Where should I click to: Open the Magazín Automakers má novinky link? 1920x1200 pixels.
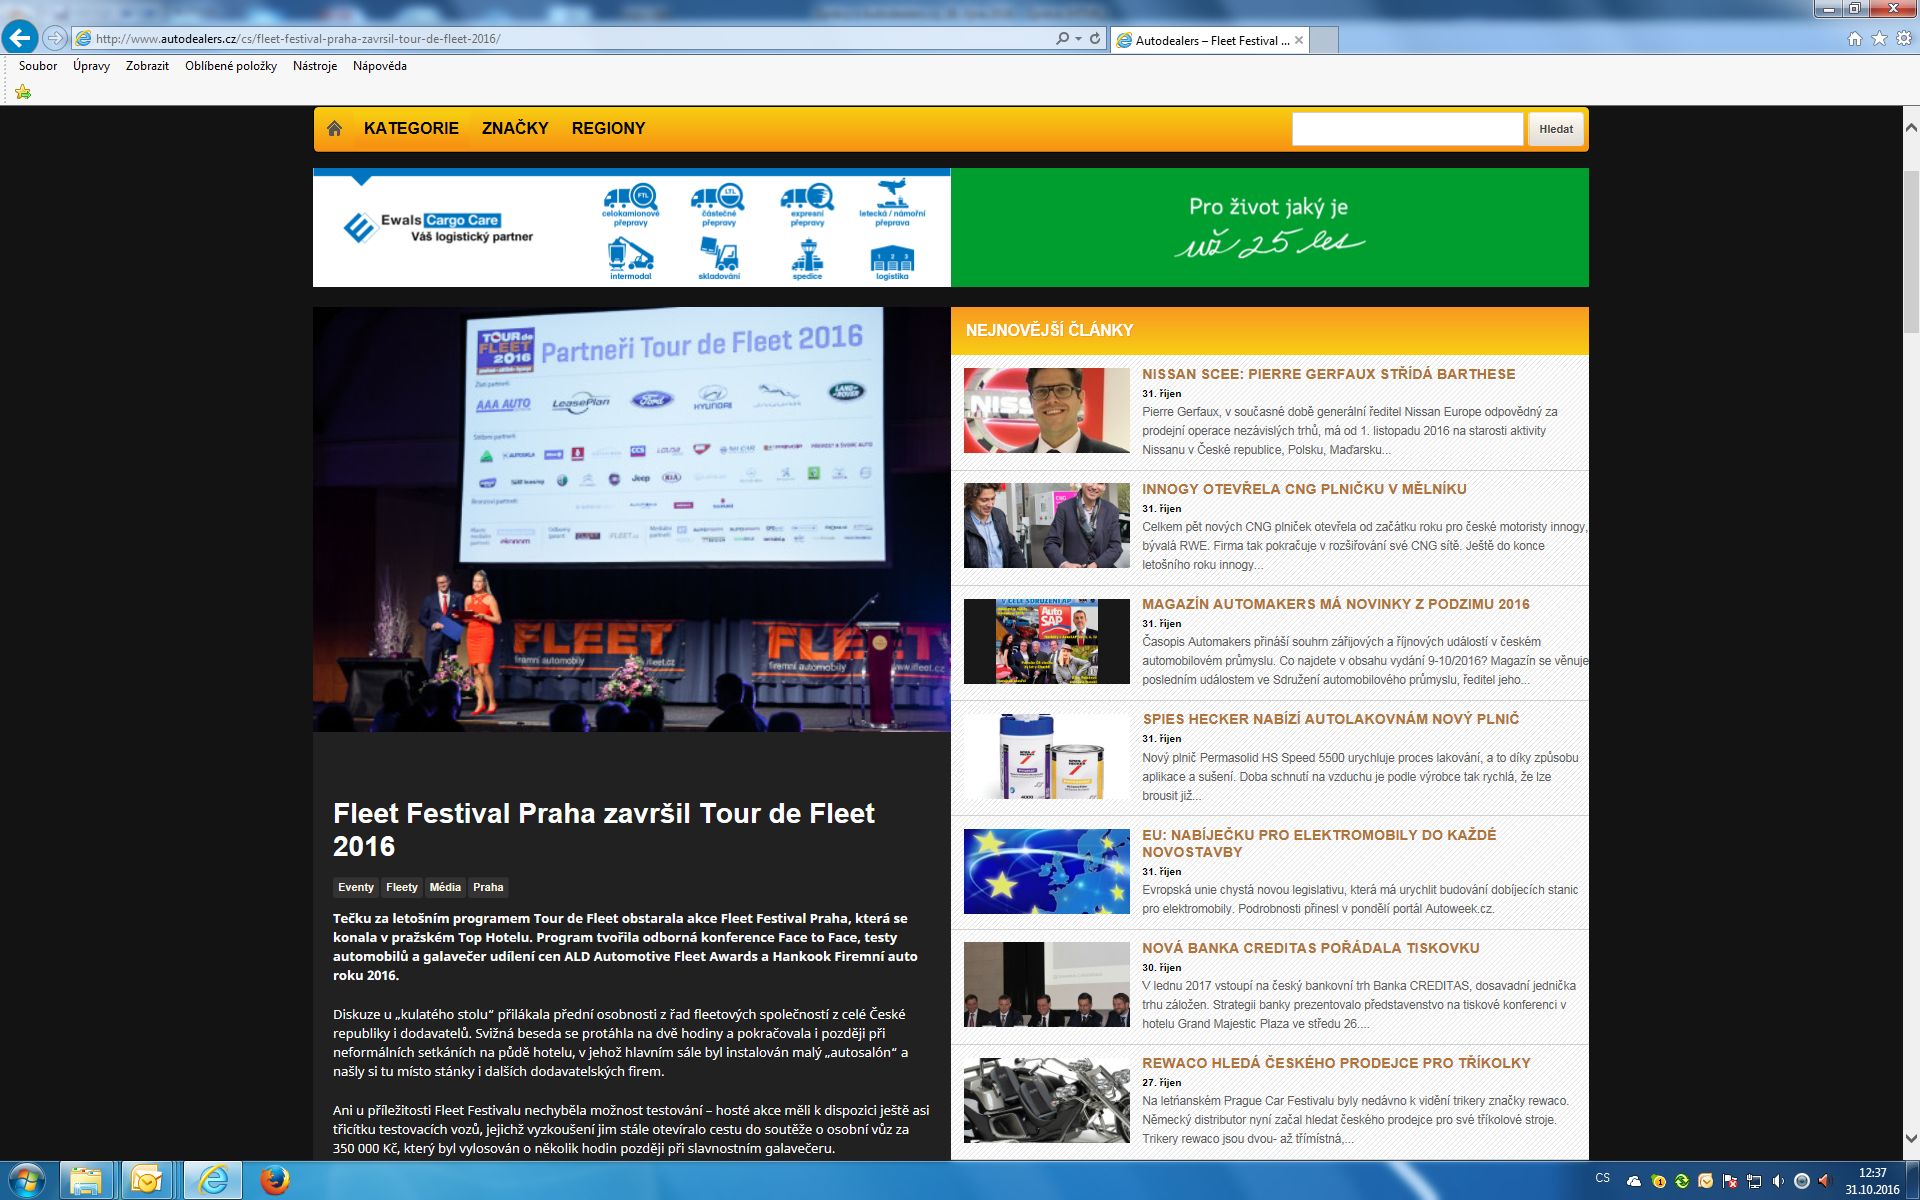tap(1336, 604)
